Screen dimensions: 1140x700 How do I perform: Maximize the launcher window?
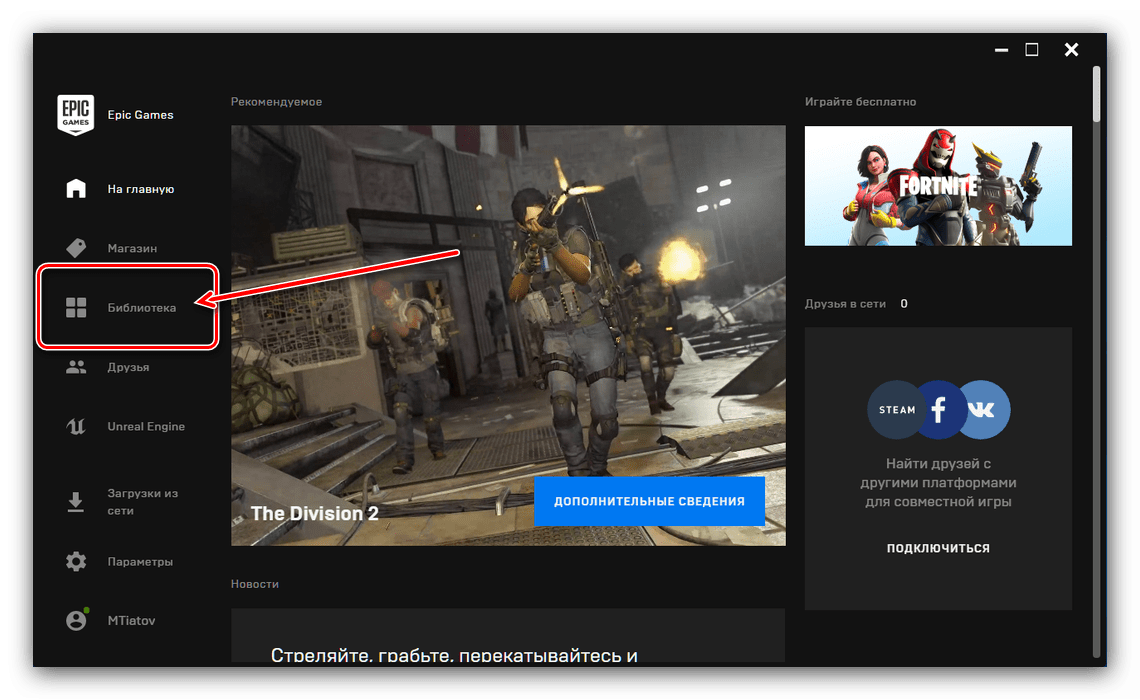(x=1032, y=49)
